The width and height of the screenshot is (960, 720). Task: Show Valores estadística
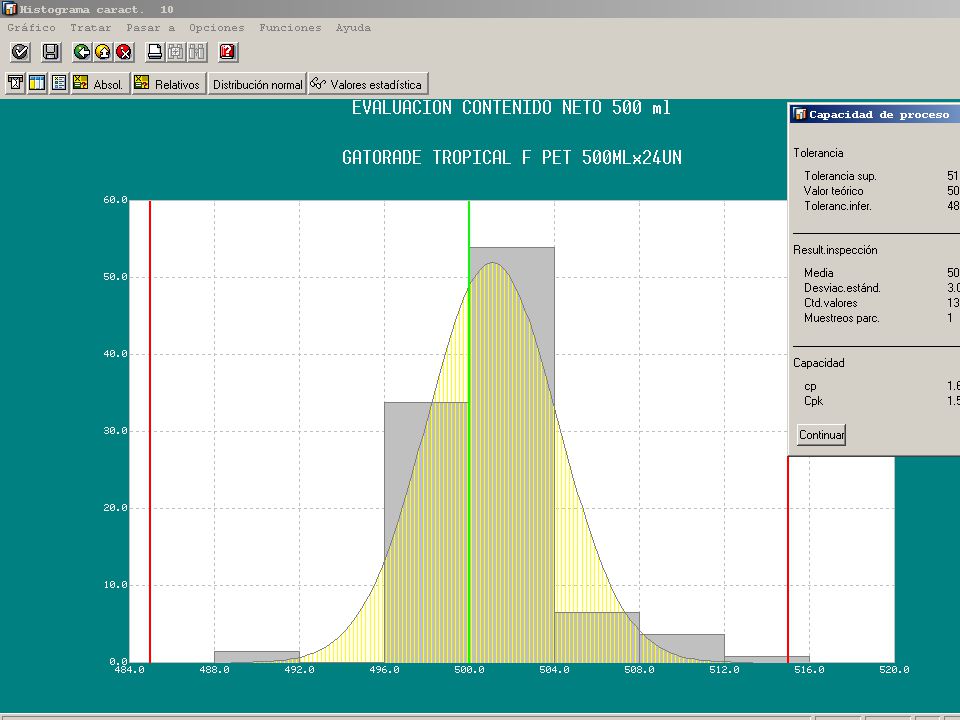[367, 84]
